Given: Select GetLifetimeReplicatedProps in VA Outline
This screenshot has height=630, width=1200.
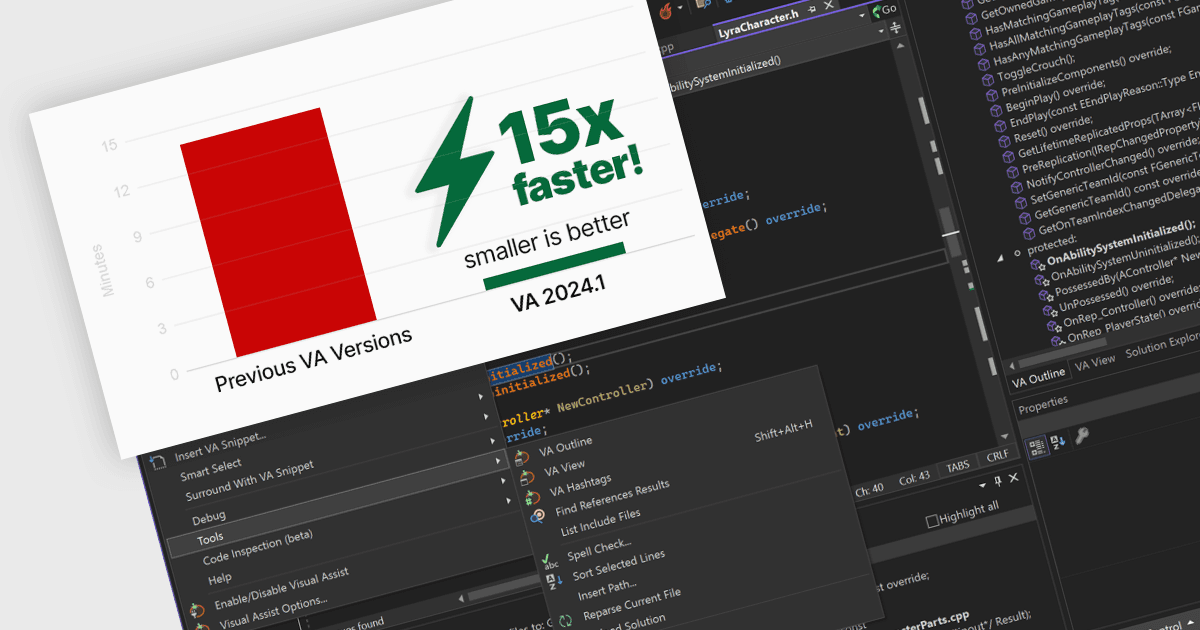Looking at the screenshot, I should point(1109,130).
